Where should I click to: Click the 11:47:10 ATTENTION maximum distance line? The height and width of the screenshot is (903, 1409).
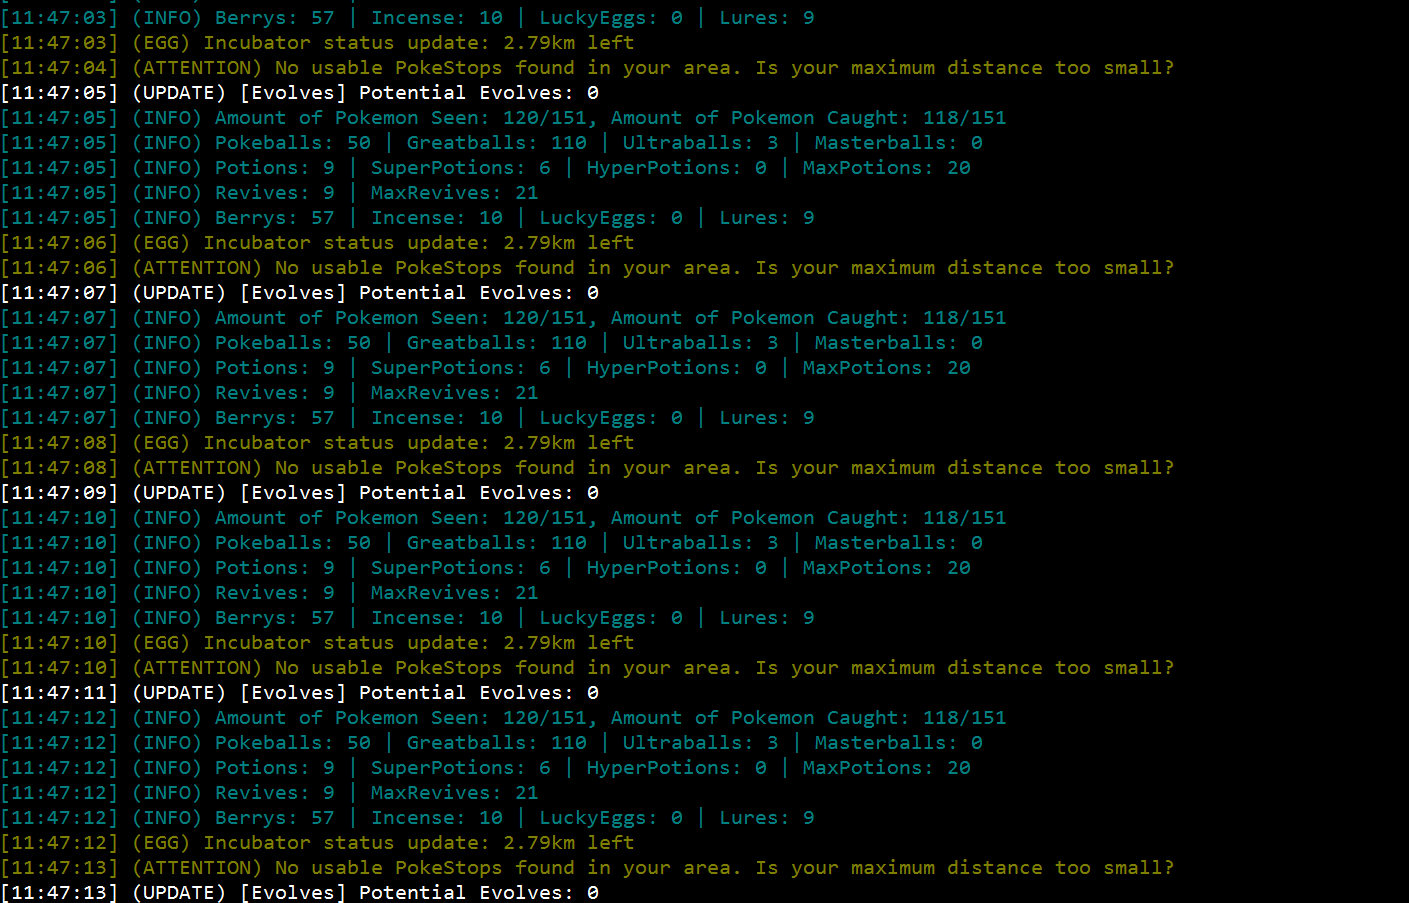[587, 668]
